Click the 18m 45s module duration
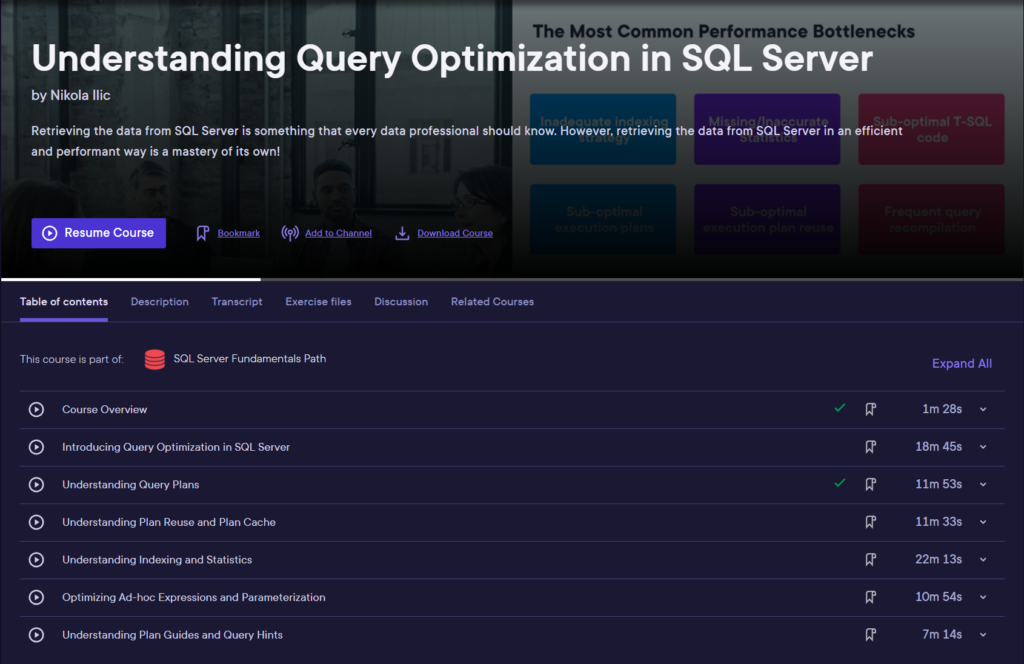 pos(938,447)
